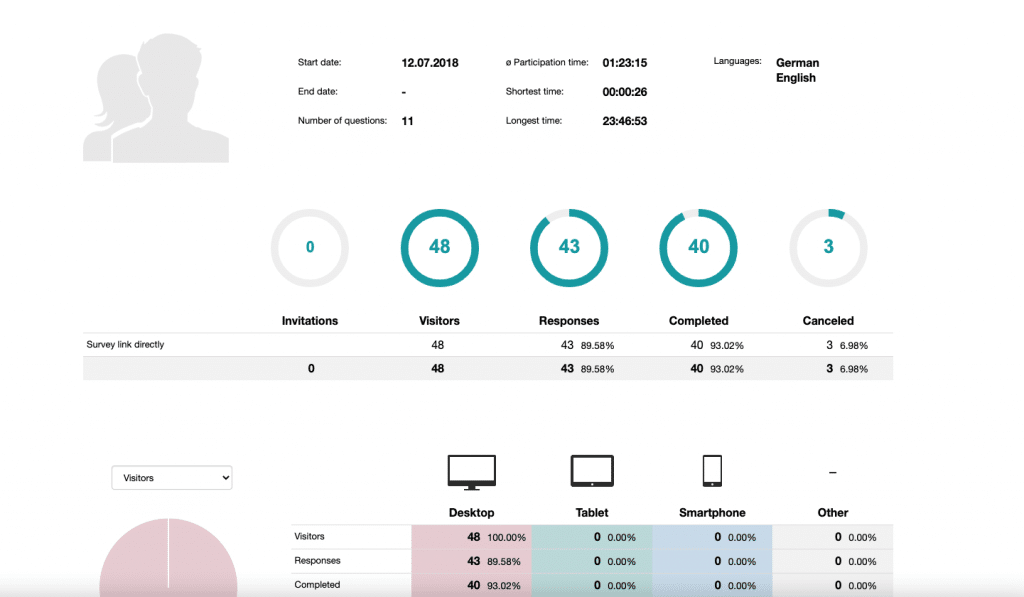1024x597 pixels.
Task: Select shortest time 00:00:26
Action: click(624, 92)
